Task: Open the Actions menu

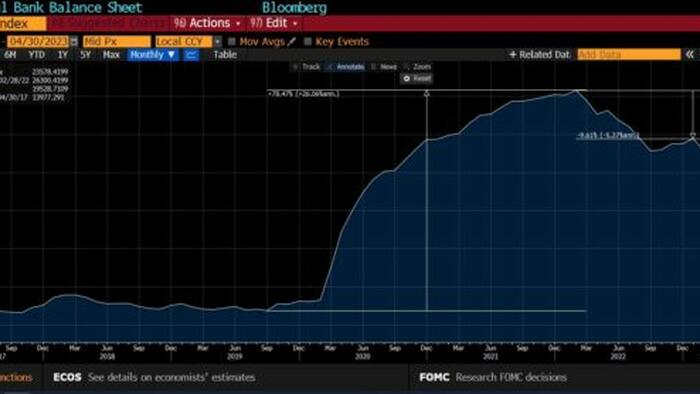Action: 208,23
